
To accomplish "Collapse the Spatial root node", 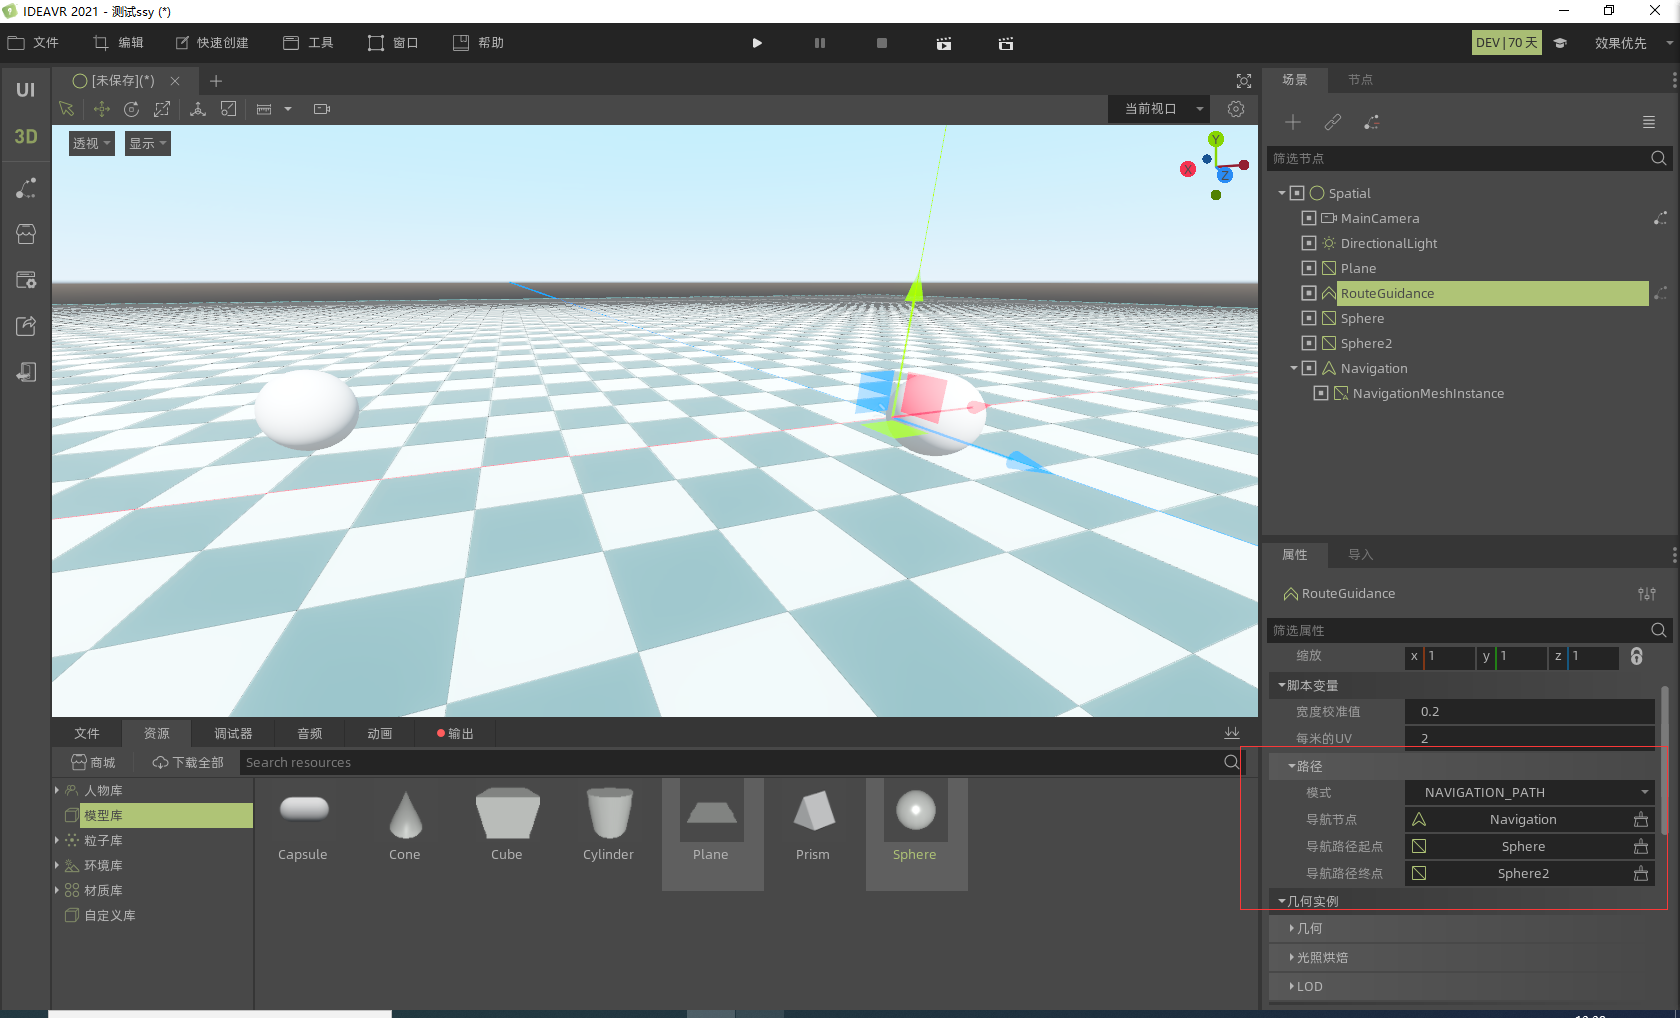I will [x=1282, y=193].
